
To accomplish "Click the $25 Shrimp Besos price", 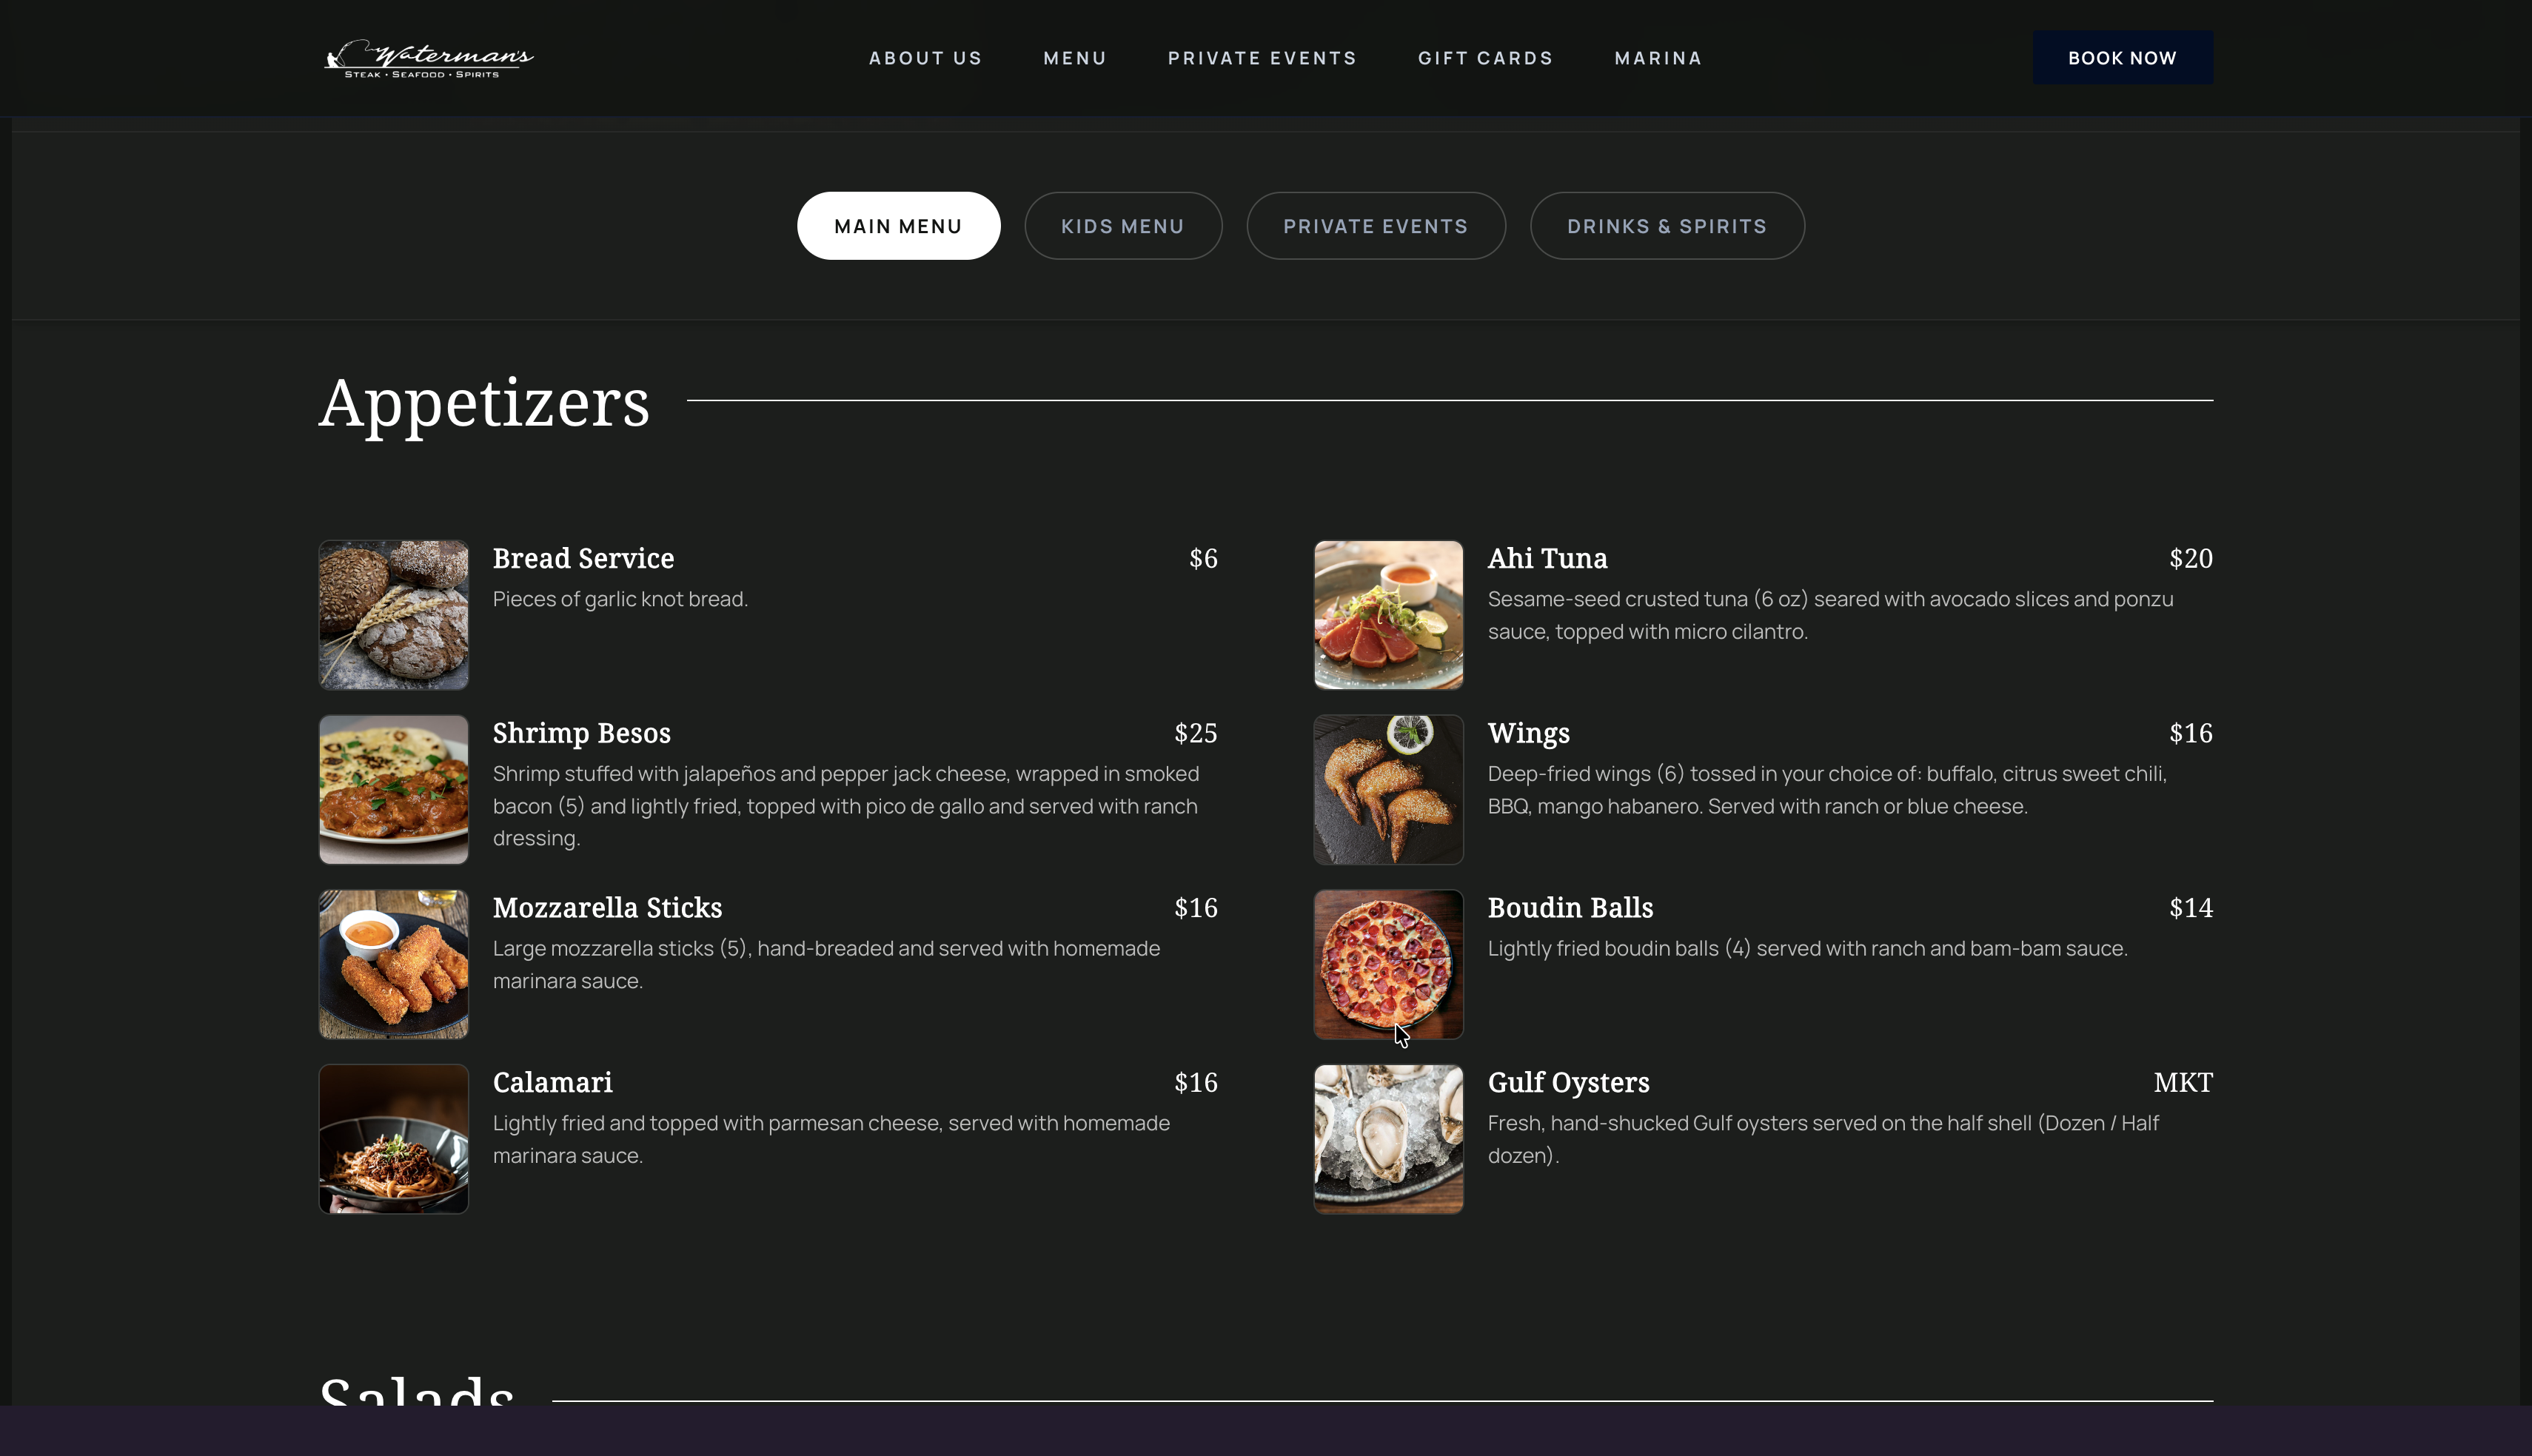I will [1196, 733].
